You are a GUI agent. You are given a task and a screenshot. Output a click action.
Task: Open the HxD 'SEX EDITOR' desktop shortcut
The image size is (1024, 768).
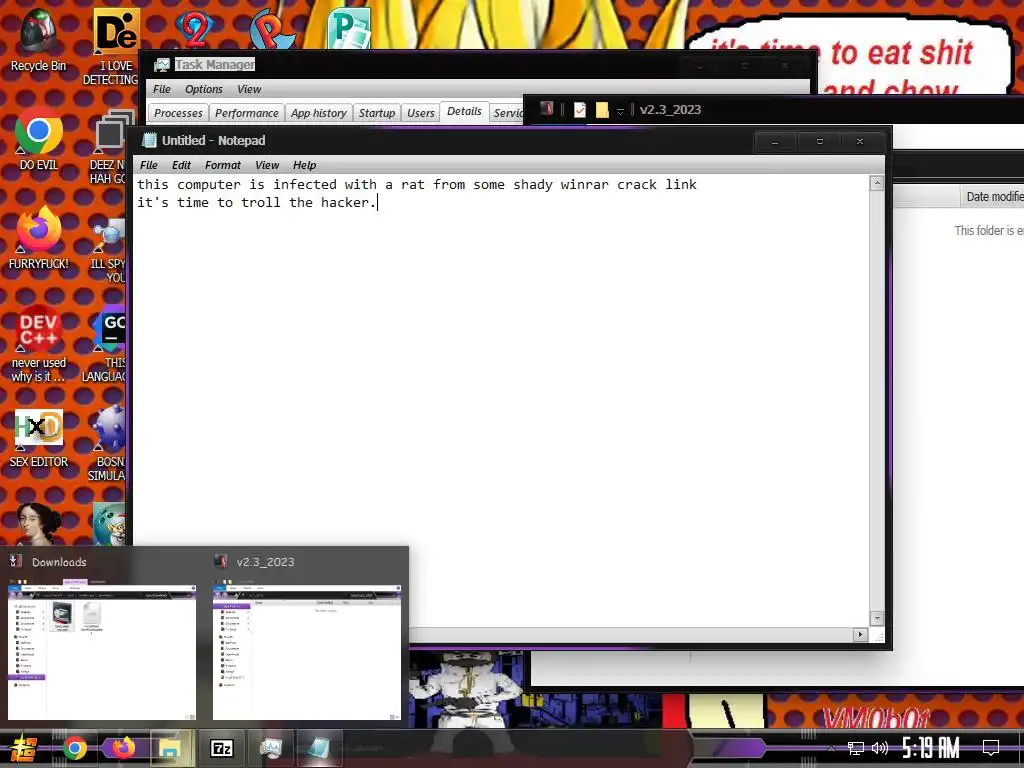(38, 438)
